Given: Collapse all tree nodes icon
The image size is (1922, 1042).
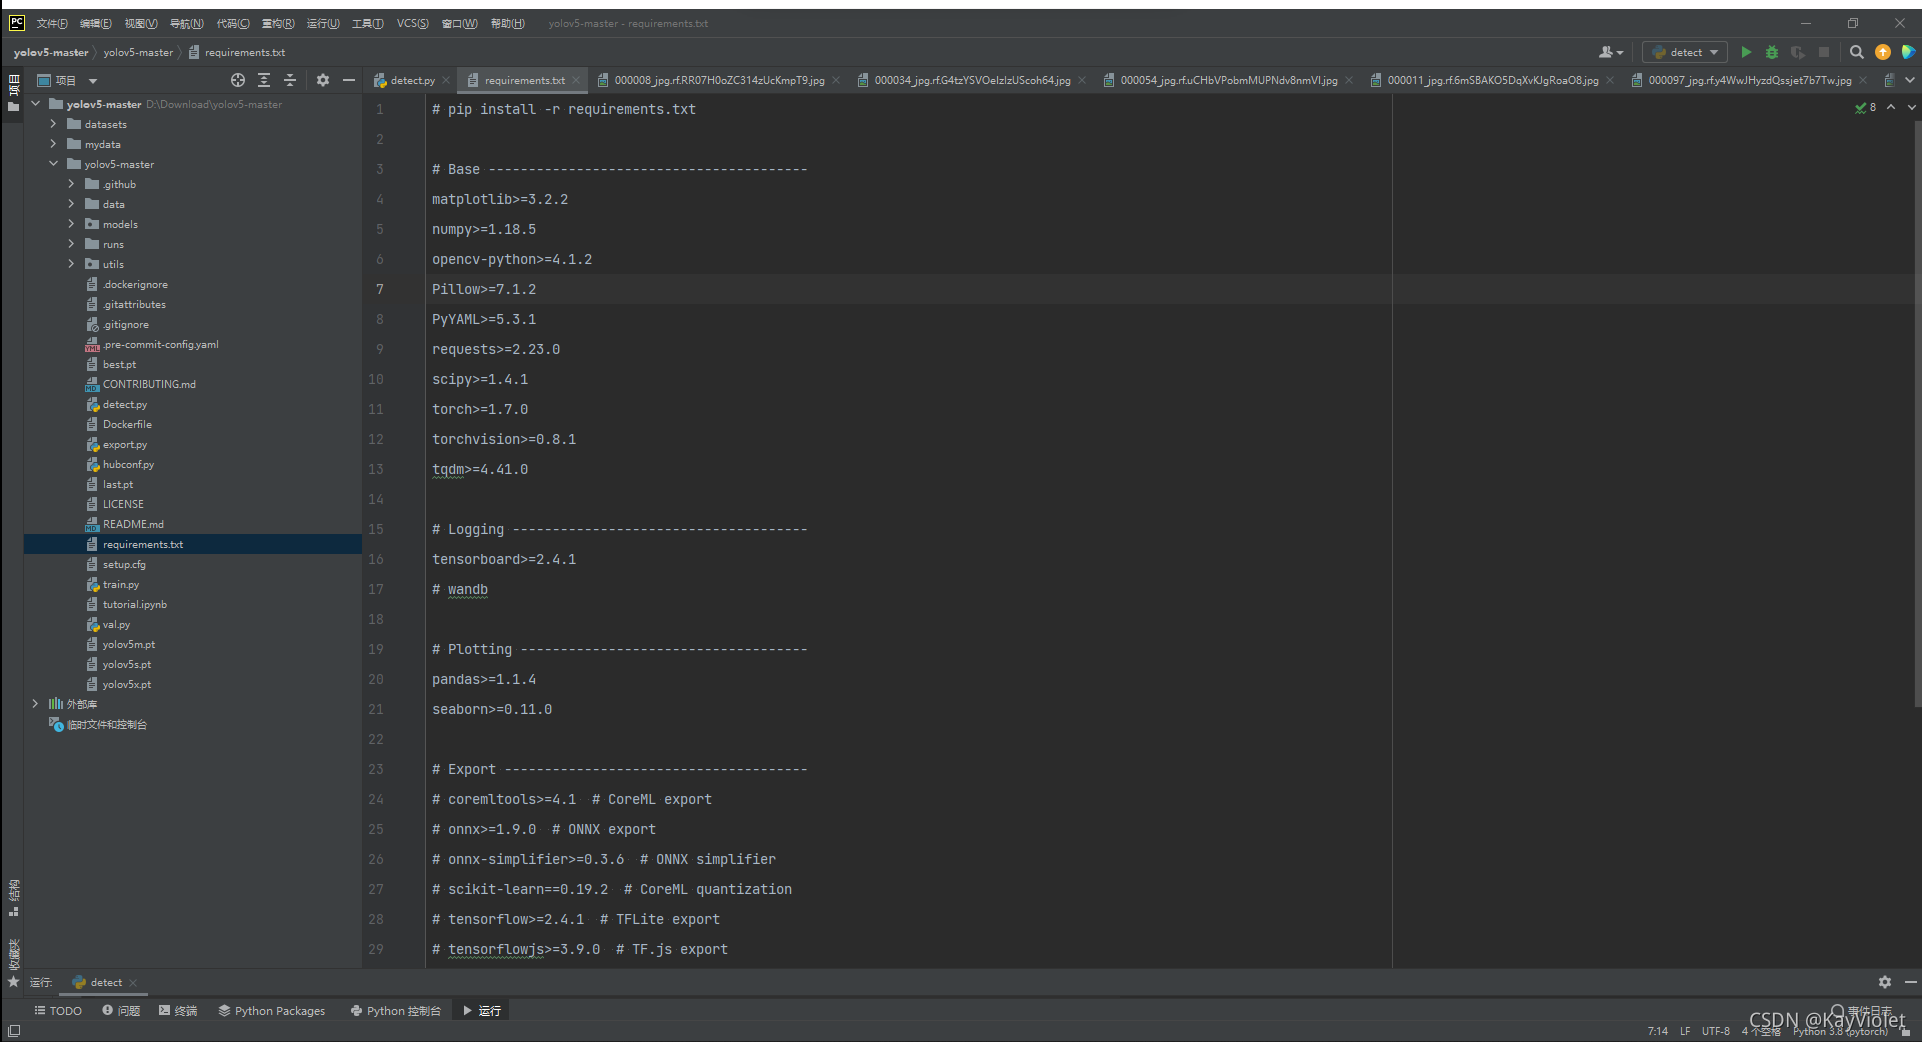Looking at the screenshot, I should 290,80.
